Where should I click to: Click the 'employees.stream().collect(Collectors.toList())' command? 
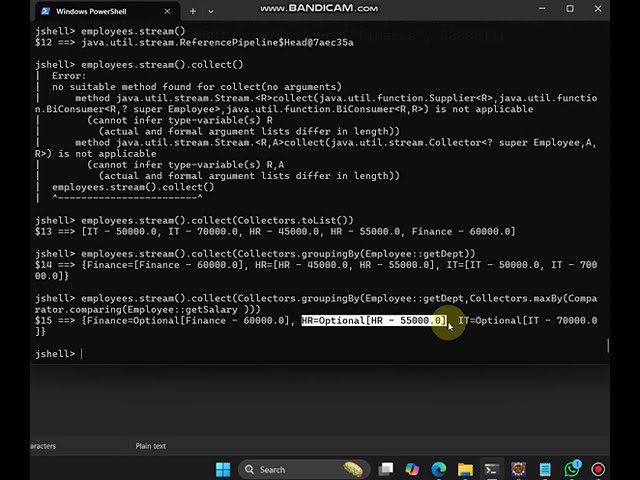217,220
